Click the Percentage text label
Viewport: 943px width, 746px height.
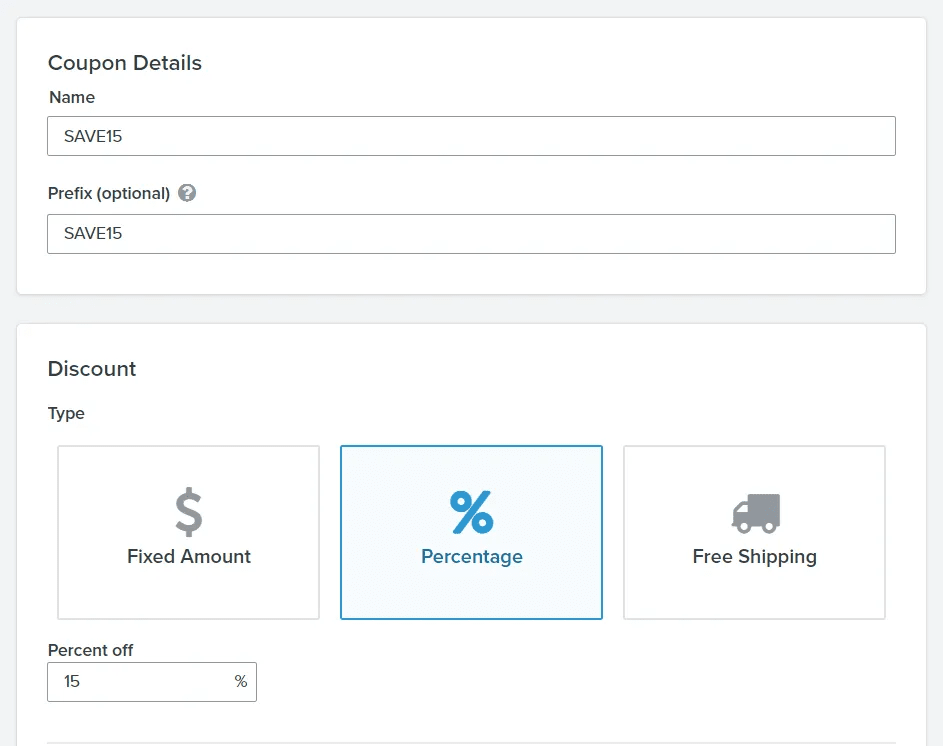472,557
